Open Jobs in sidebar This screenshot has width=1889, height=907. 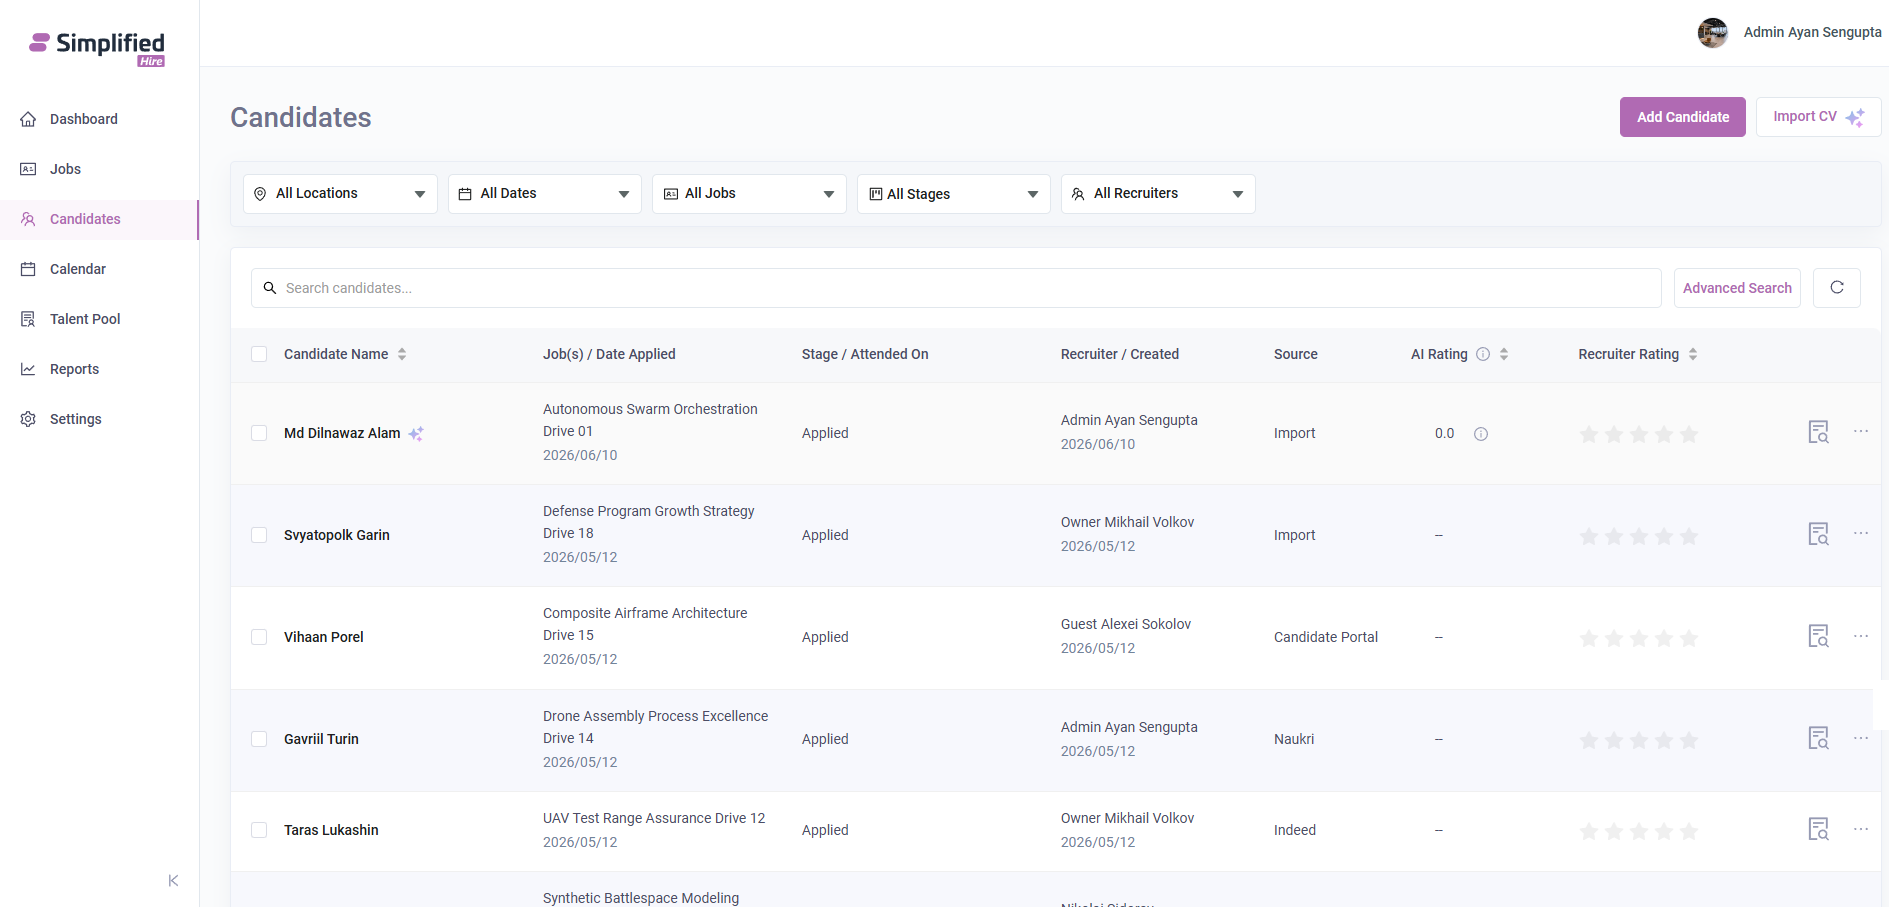pyautogui.click(x=99, y=169)
